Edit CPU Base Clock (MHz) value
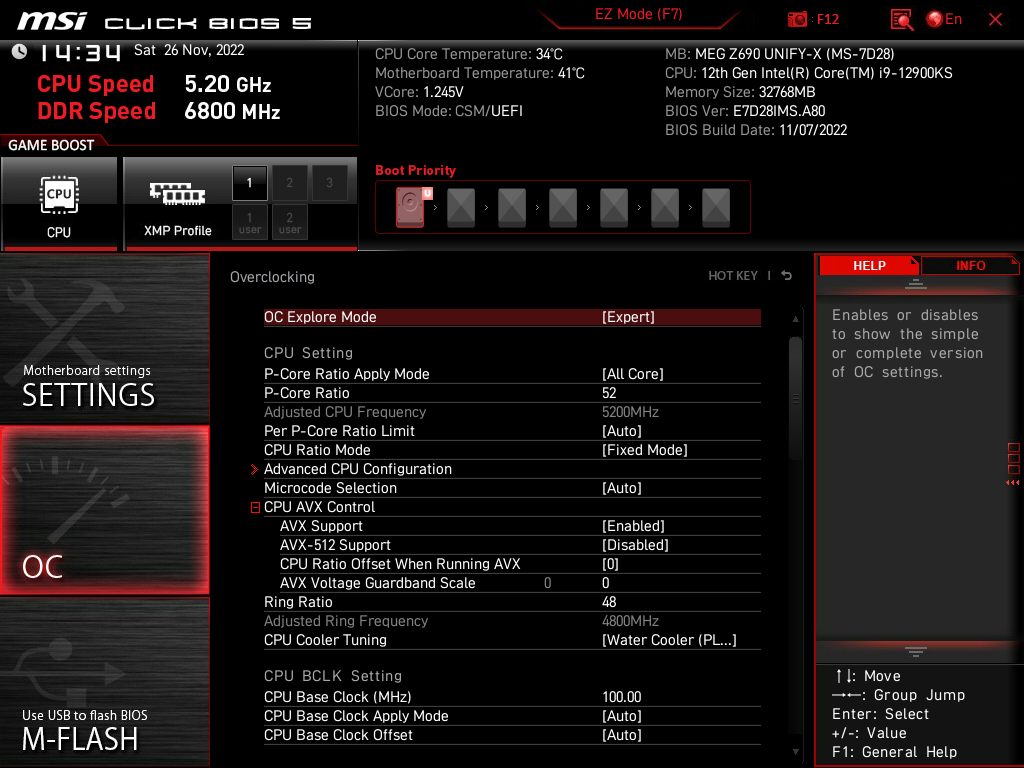Viewport: 1024px width, 768px height. [512, 697]
